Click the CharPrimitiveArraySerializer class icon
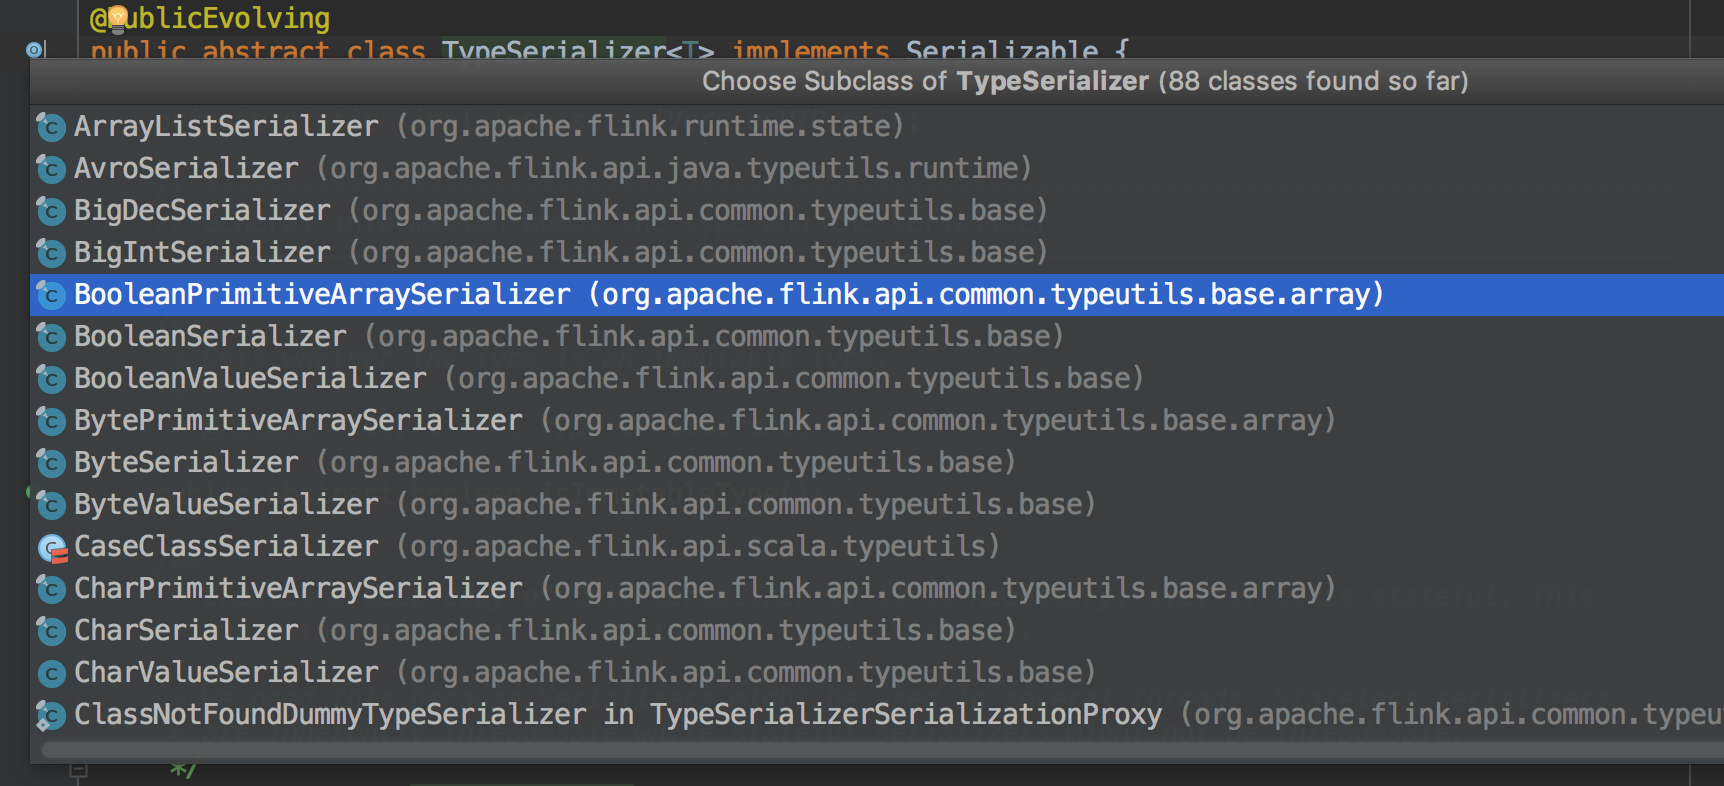The height and width of the screenshot is (786, 1724). tap(51, 589)
